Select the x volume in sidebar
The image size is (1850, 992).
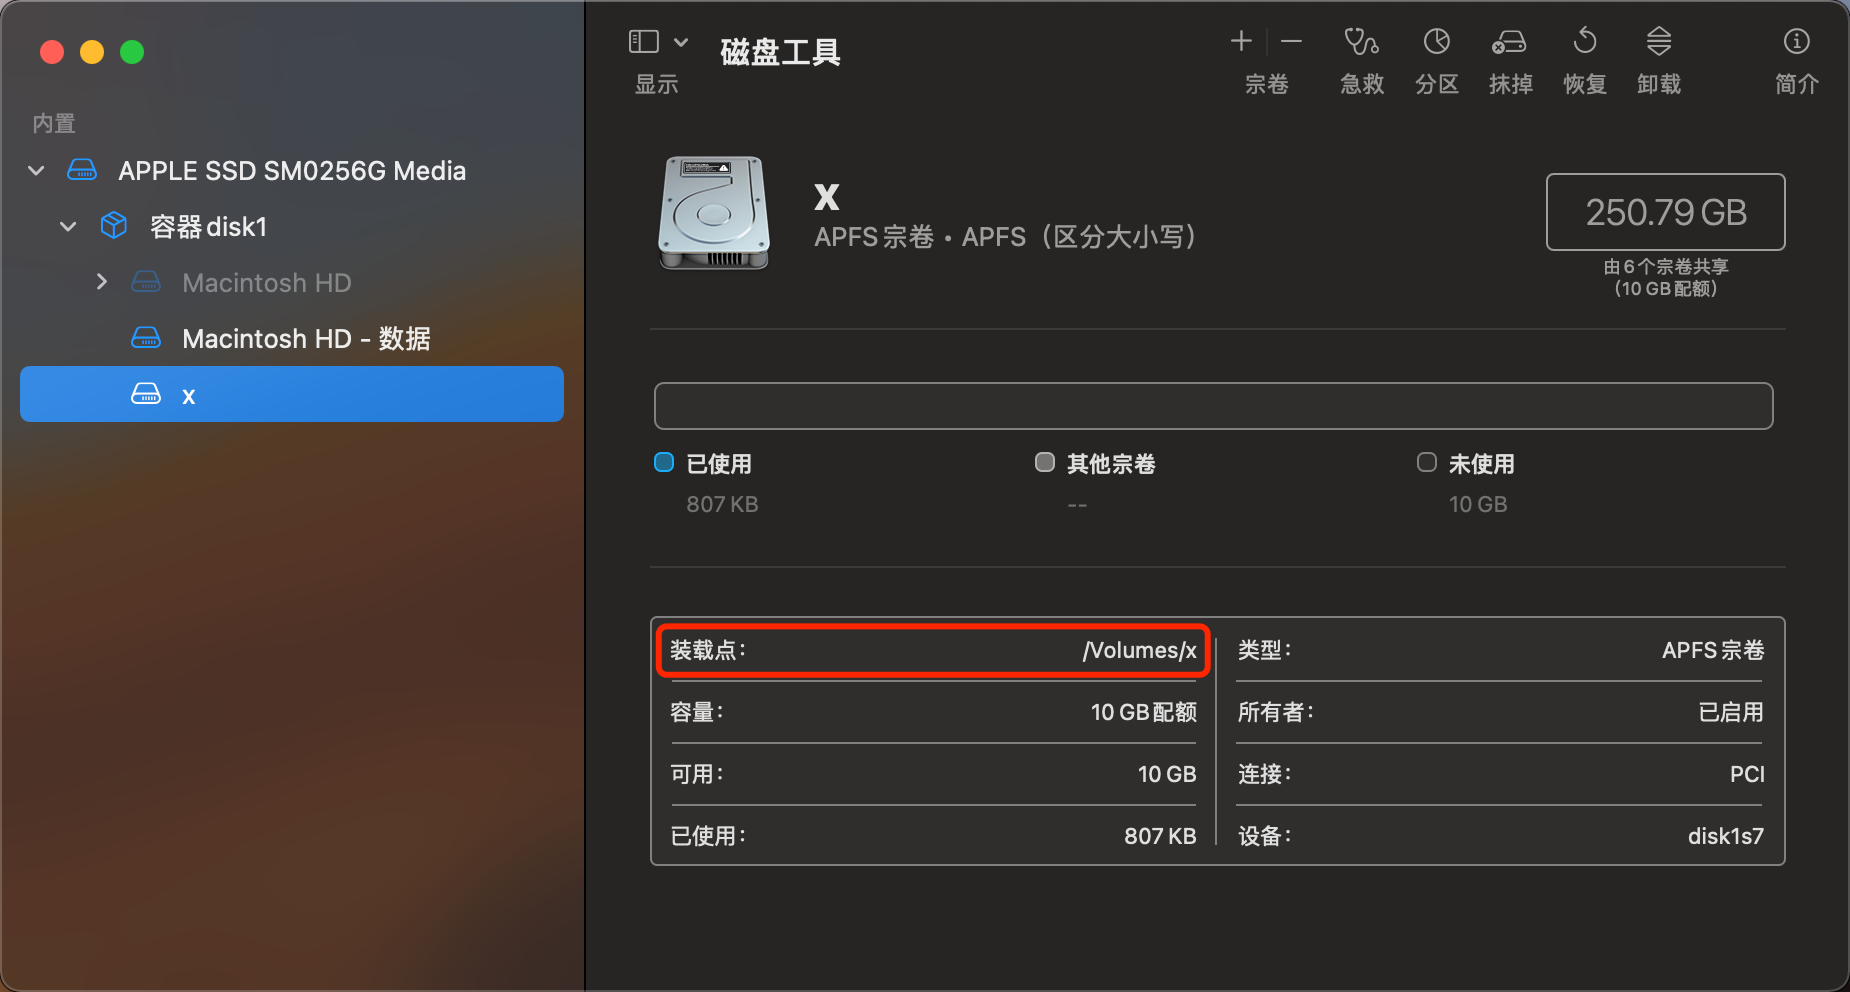[x=292, y=394]
